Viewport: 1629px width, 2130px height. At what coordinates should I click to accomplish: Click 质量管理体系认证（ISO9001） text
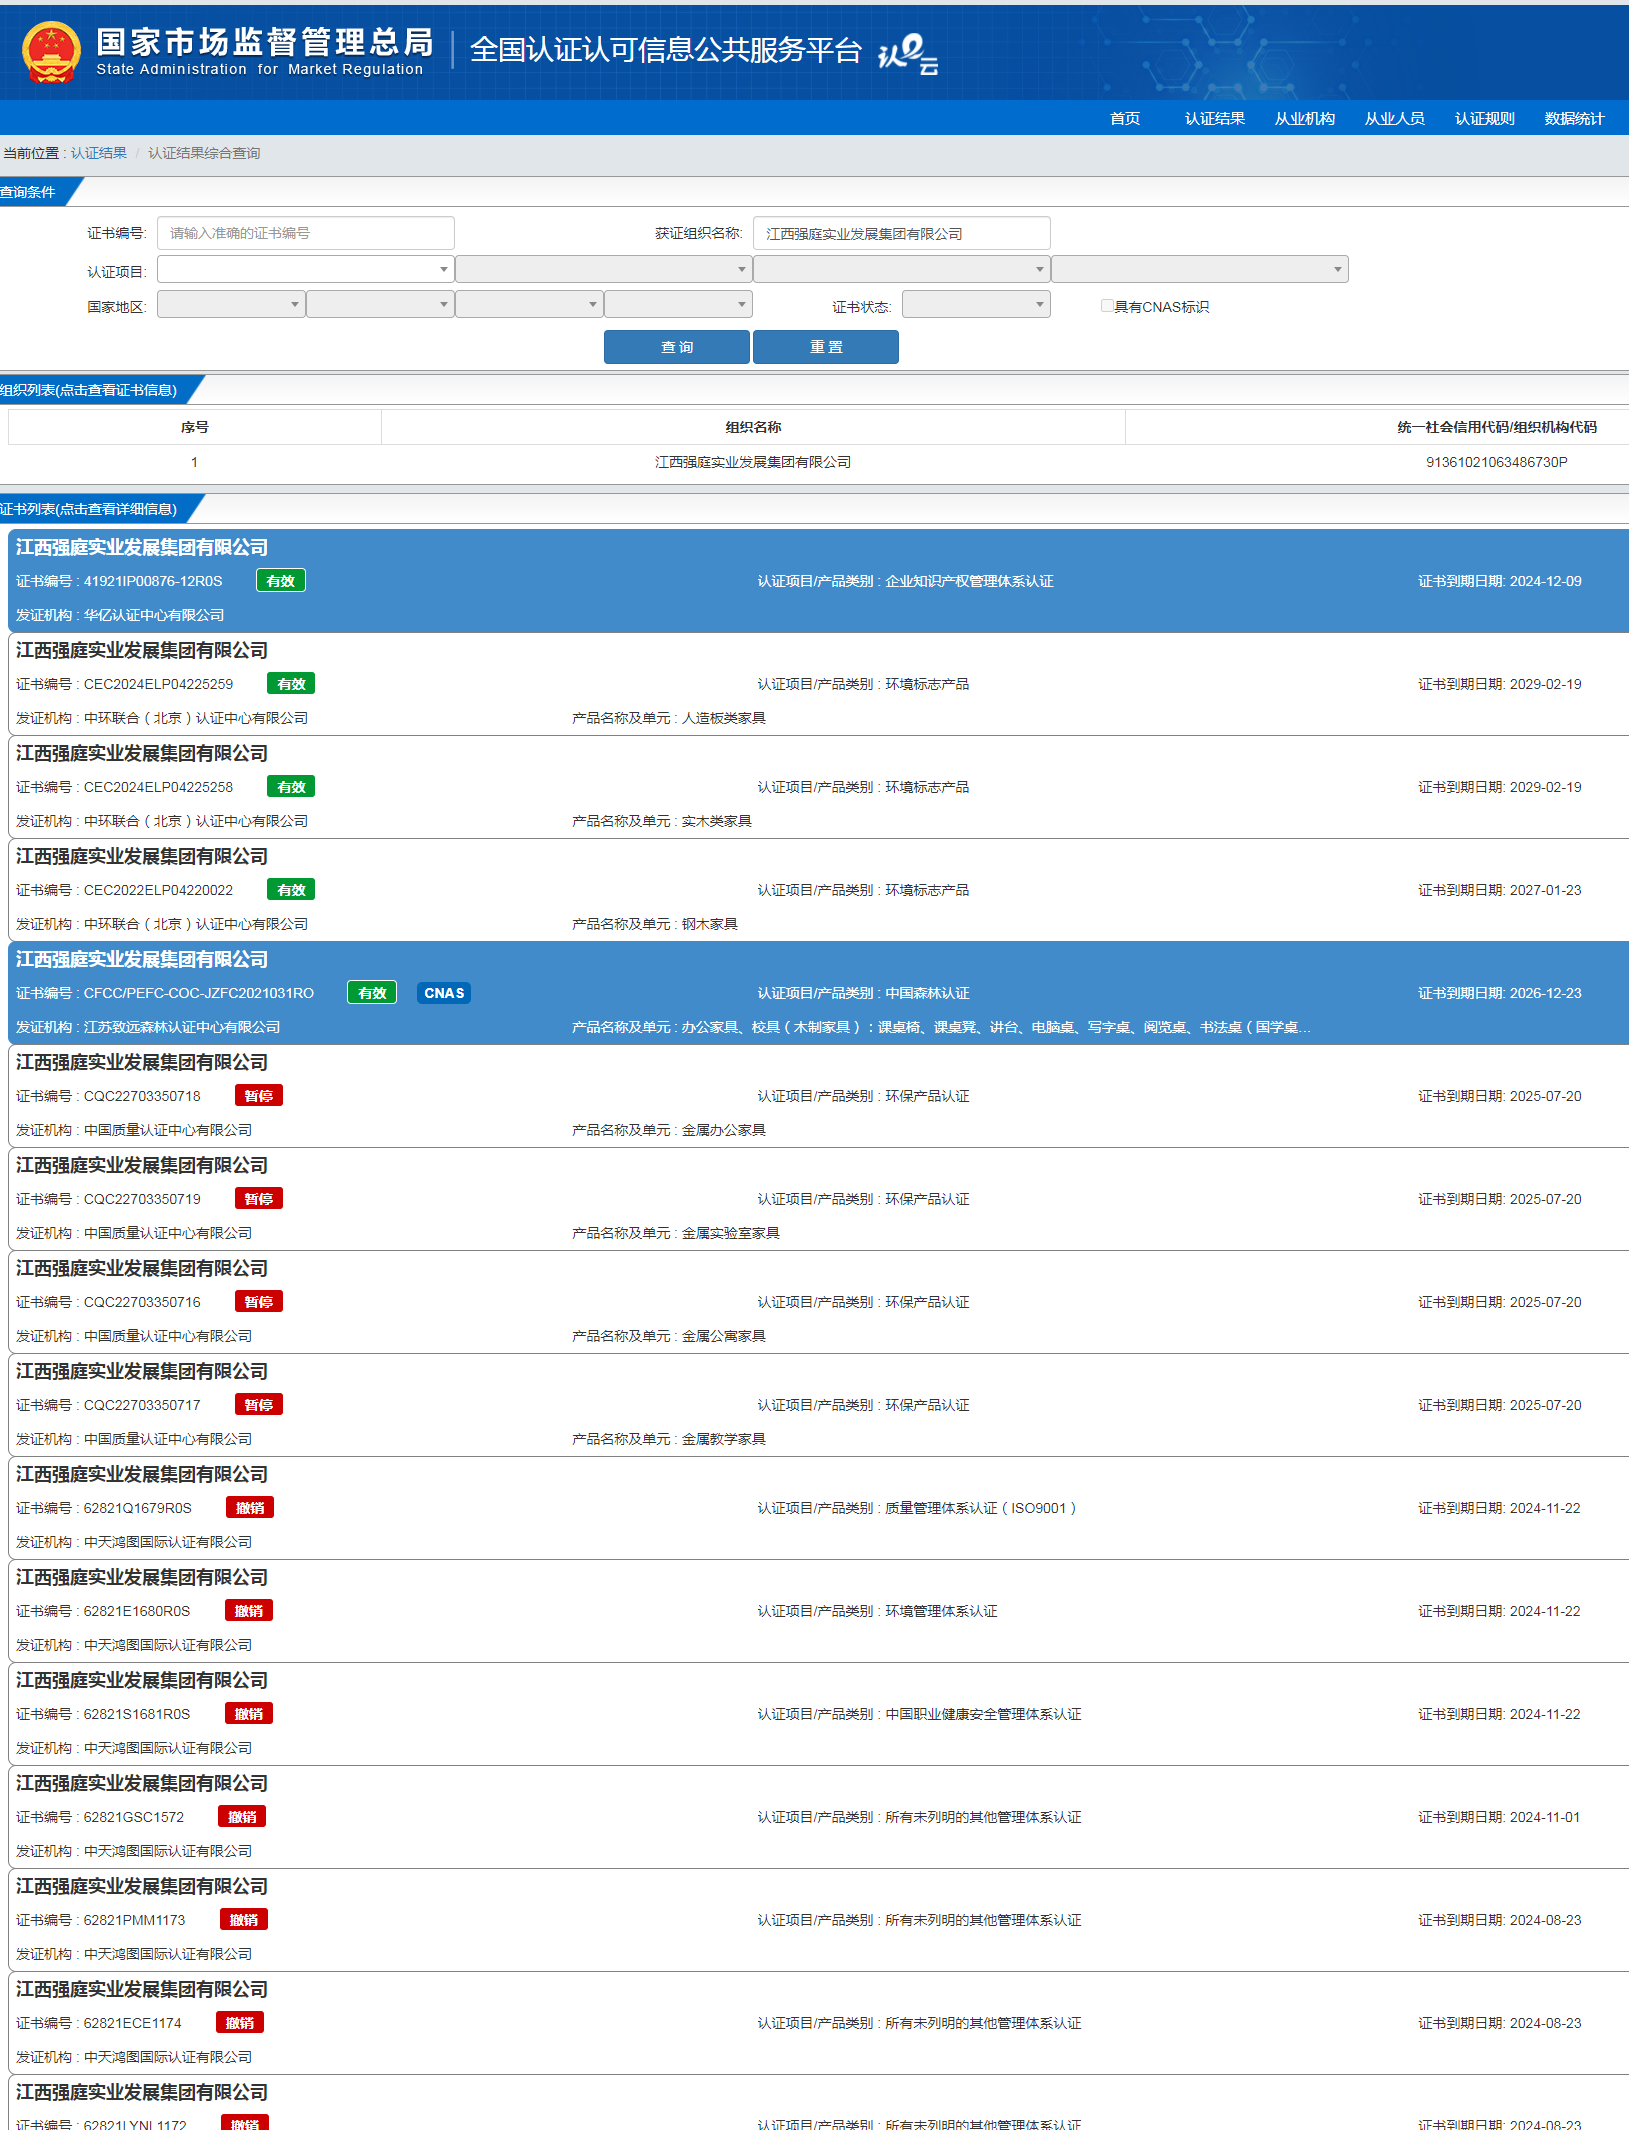[981, 1508]
